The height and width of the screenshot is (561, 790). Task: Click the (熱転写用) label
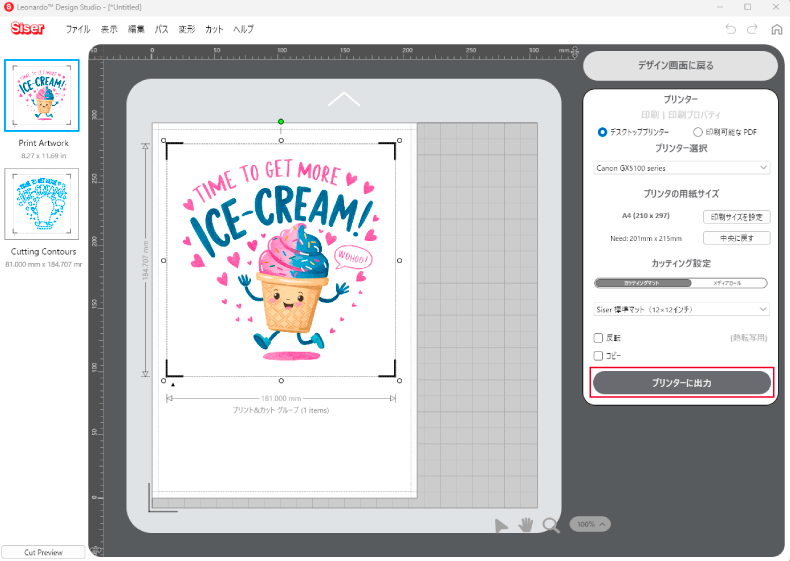pyautogui.click(x=749, y=338)
